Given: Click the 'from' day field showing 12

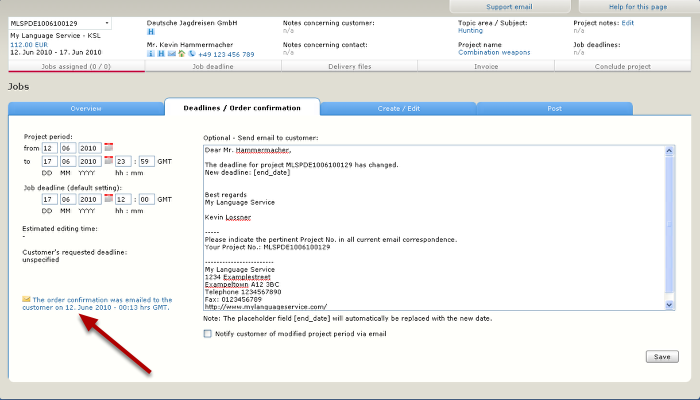Looking at the screenshot, I should tap(50, 148).
